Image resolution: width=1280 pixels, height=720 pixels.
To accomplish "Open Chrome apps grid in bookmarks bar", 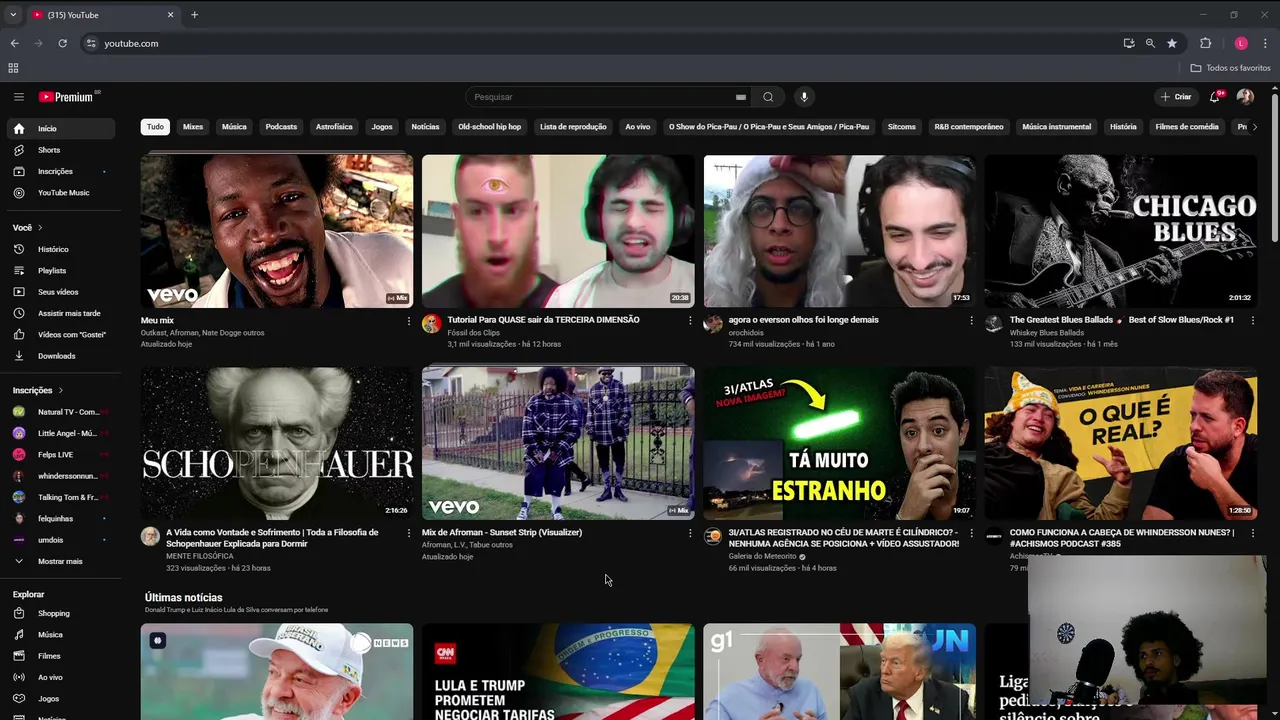I will (x=13, y=68).
